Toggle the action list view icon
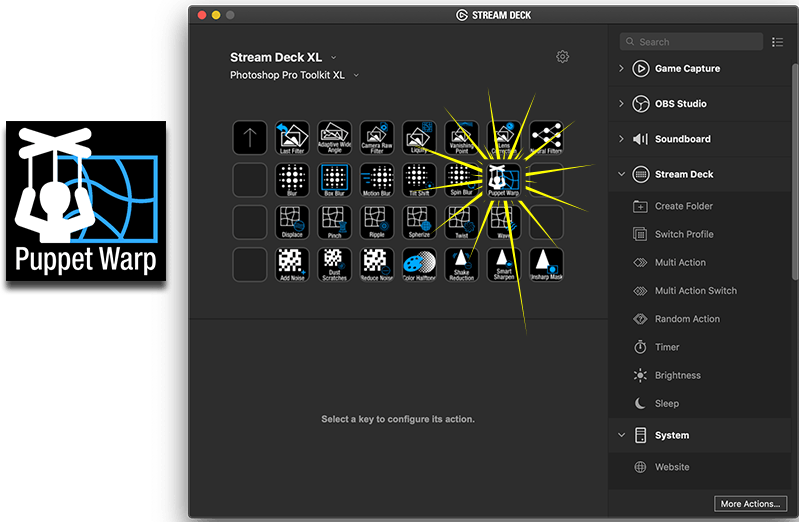The height and width of the screenshot is (522, 799). 777,42
